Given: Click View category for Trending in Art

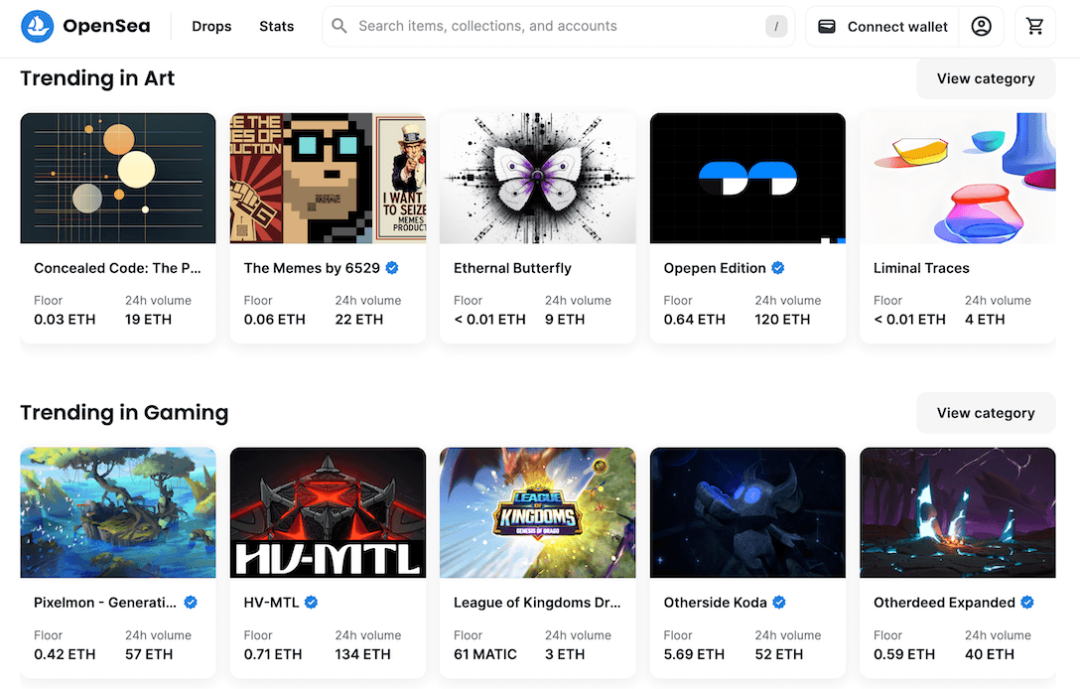Looking at the screenshot, I should (986, 79).
